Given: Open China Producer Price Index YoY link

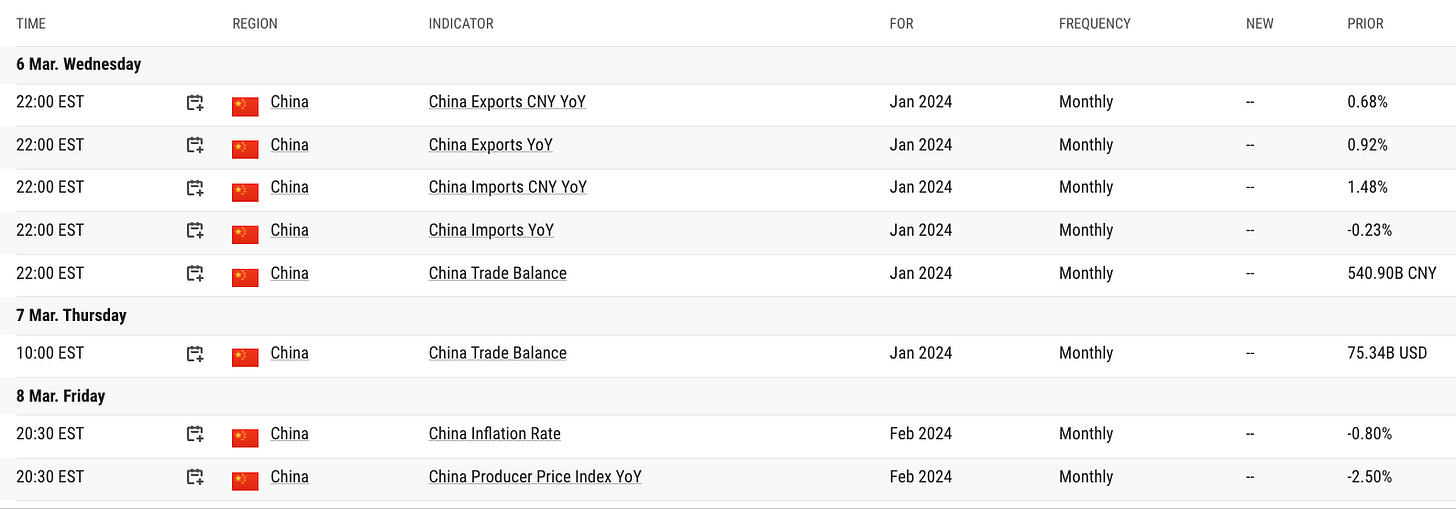Looking at the screenshot, I should (x=535, y=477).
